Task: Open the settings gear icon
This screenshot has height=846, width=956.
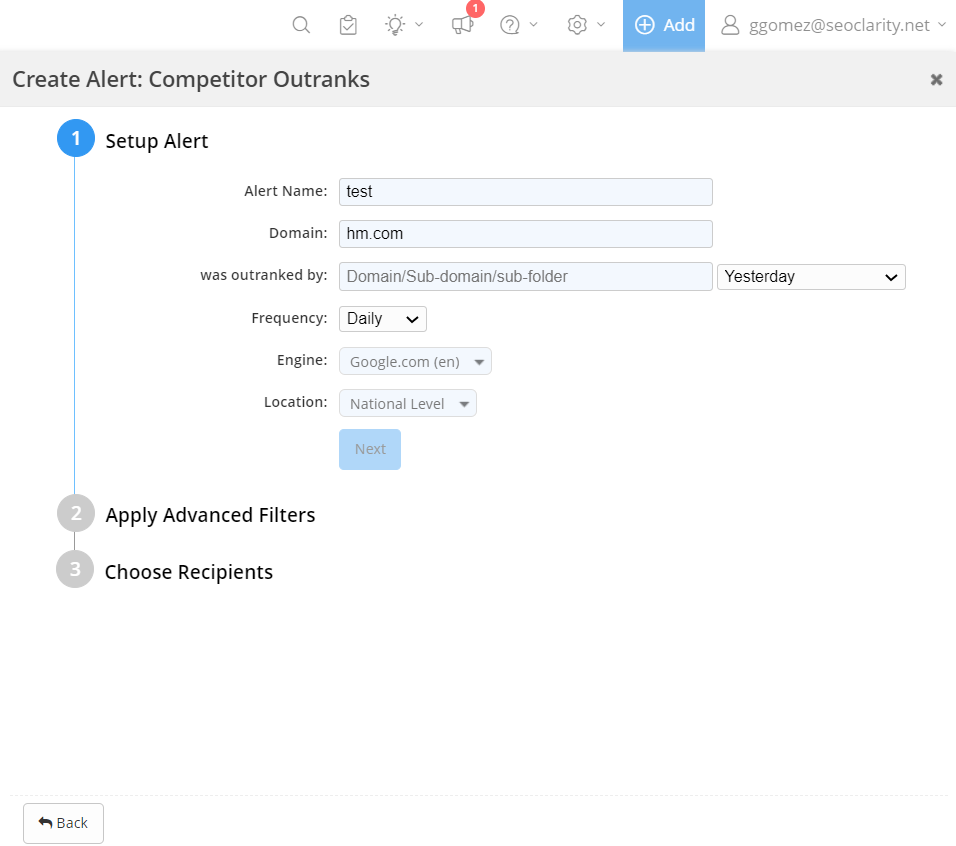Action: click(577, 25)
